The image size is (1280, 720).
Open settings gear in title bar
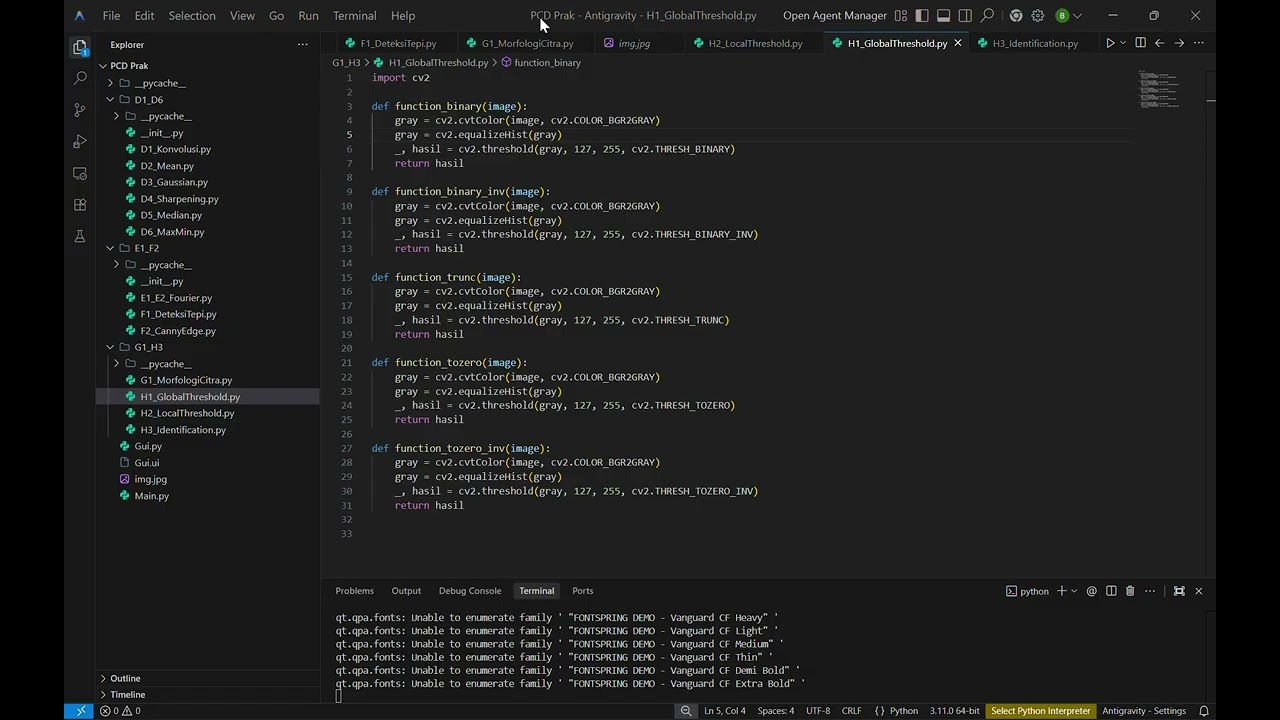[x=1037, y=16]
